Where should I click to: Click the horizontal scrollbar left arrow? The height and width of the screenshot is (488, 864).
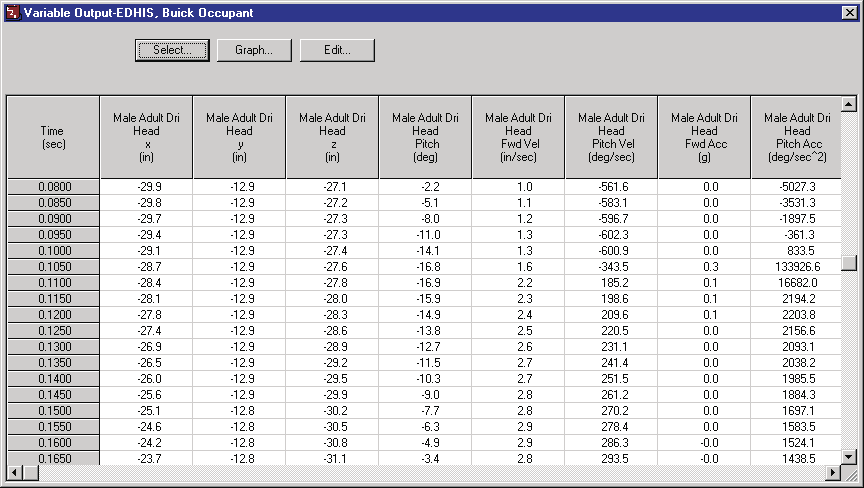coord(15,472)
